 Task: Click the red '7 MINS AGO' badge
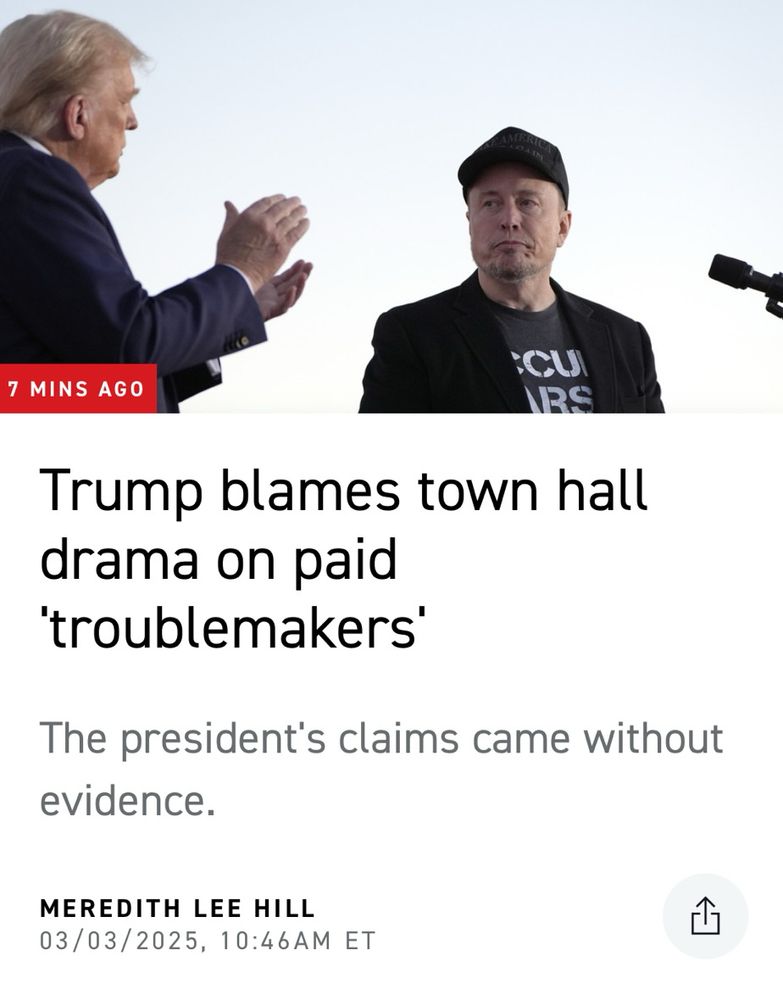[x=78, y=388]
